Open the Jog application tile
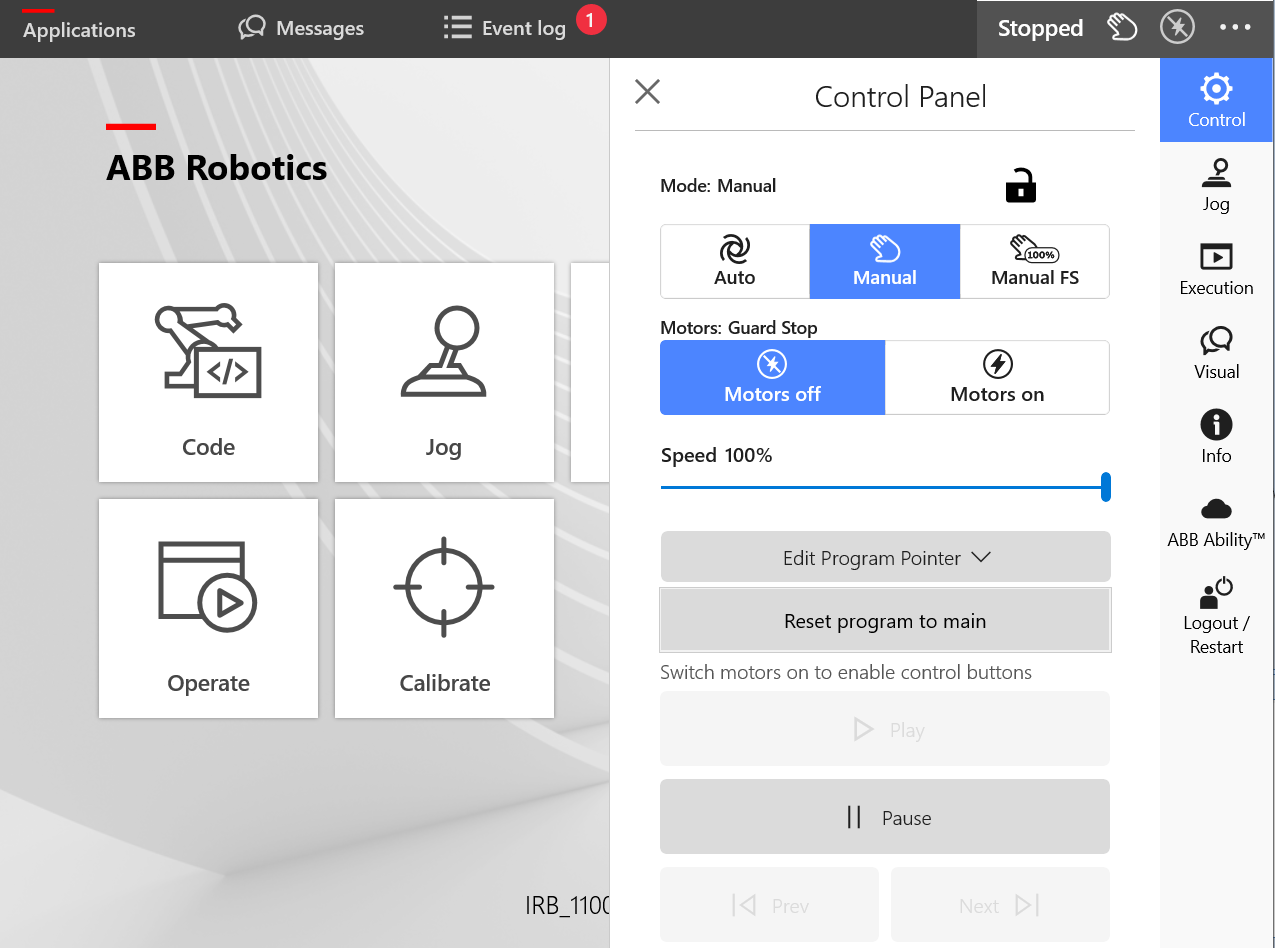Viewport: 1275px width, 948px height. click(444, 372)
